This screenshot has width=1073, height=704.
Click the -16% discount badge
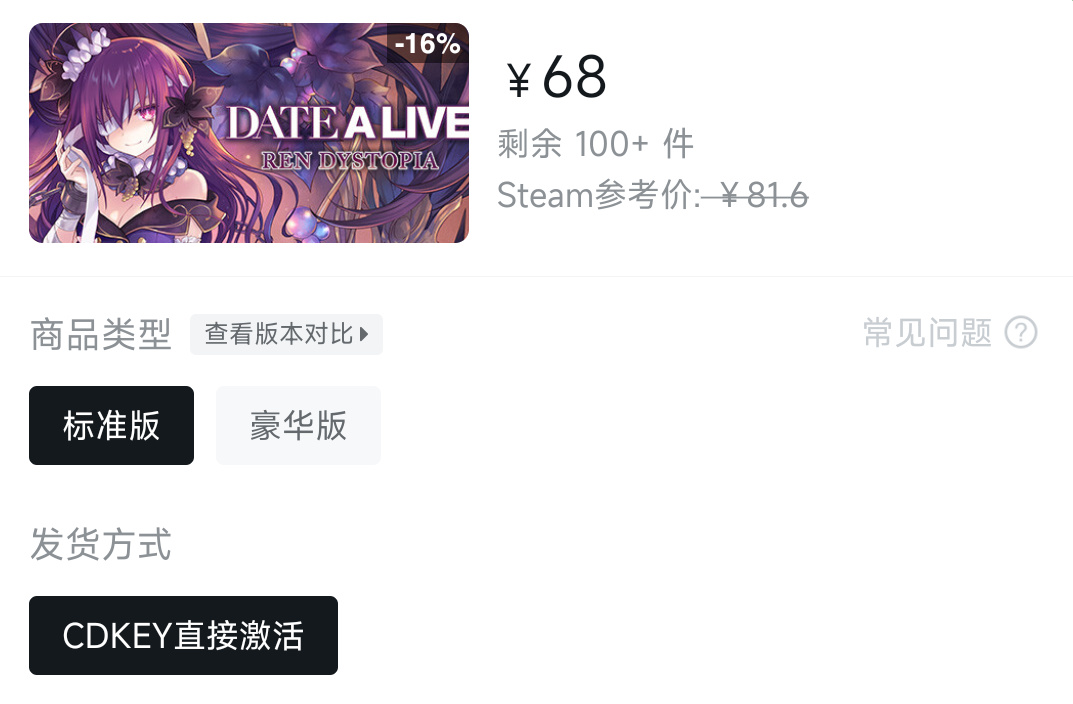(428, 43)
